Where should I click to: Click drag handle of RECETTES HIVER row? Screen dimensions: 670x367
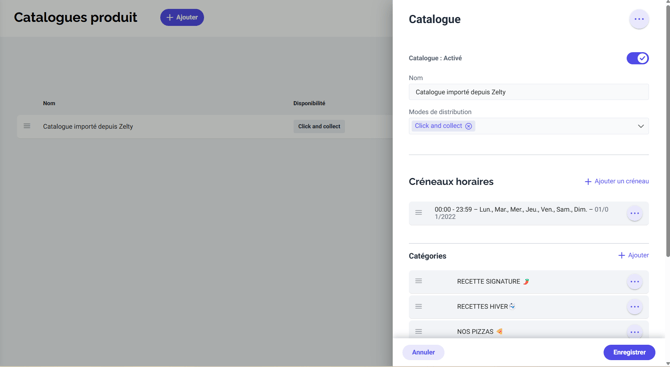click(418, 306)
